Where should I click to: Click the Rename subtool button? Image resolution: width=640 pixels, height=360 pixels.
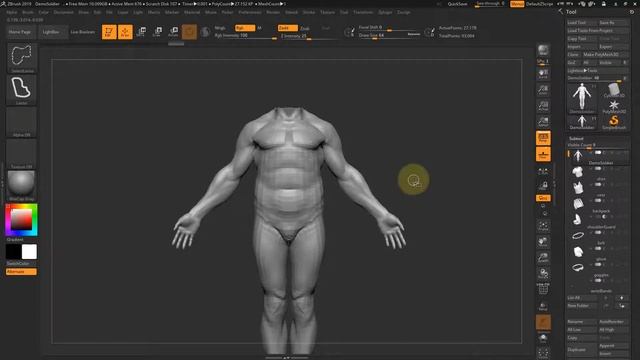click(582, 322)
